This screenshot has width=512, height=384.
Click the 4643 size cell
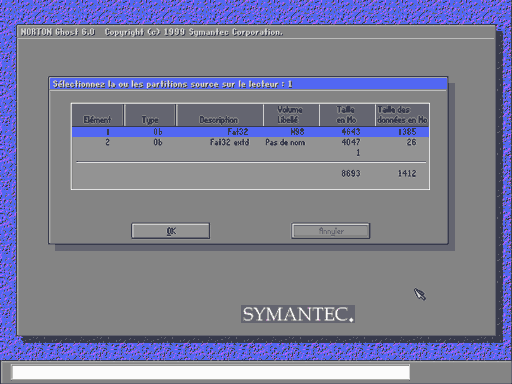351,132
